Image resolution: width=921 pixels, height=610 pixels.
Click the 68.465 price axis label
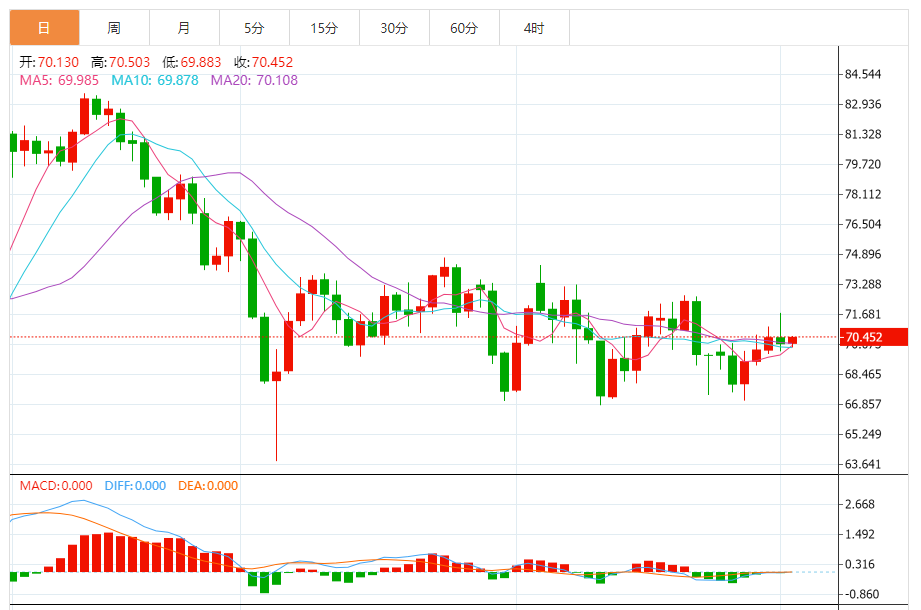pos(863,374)
